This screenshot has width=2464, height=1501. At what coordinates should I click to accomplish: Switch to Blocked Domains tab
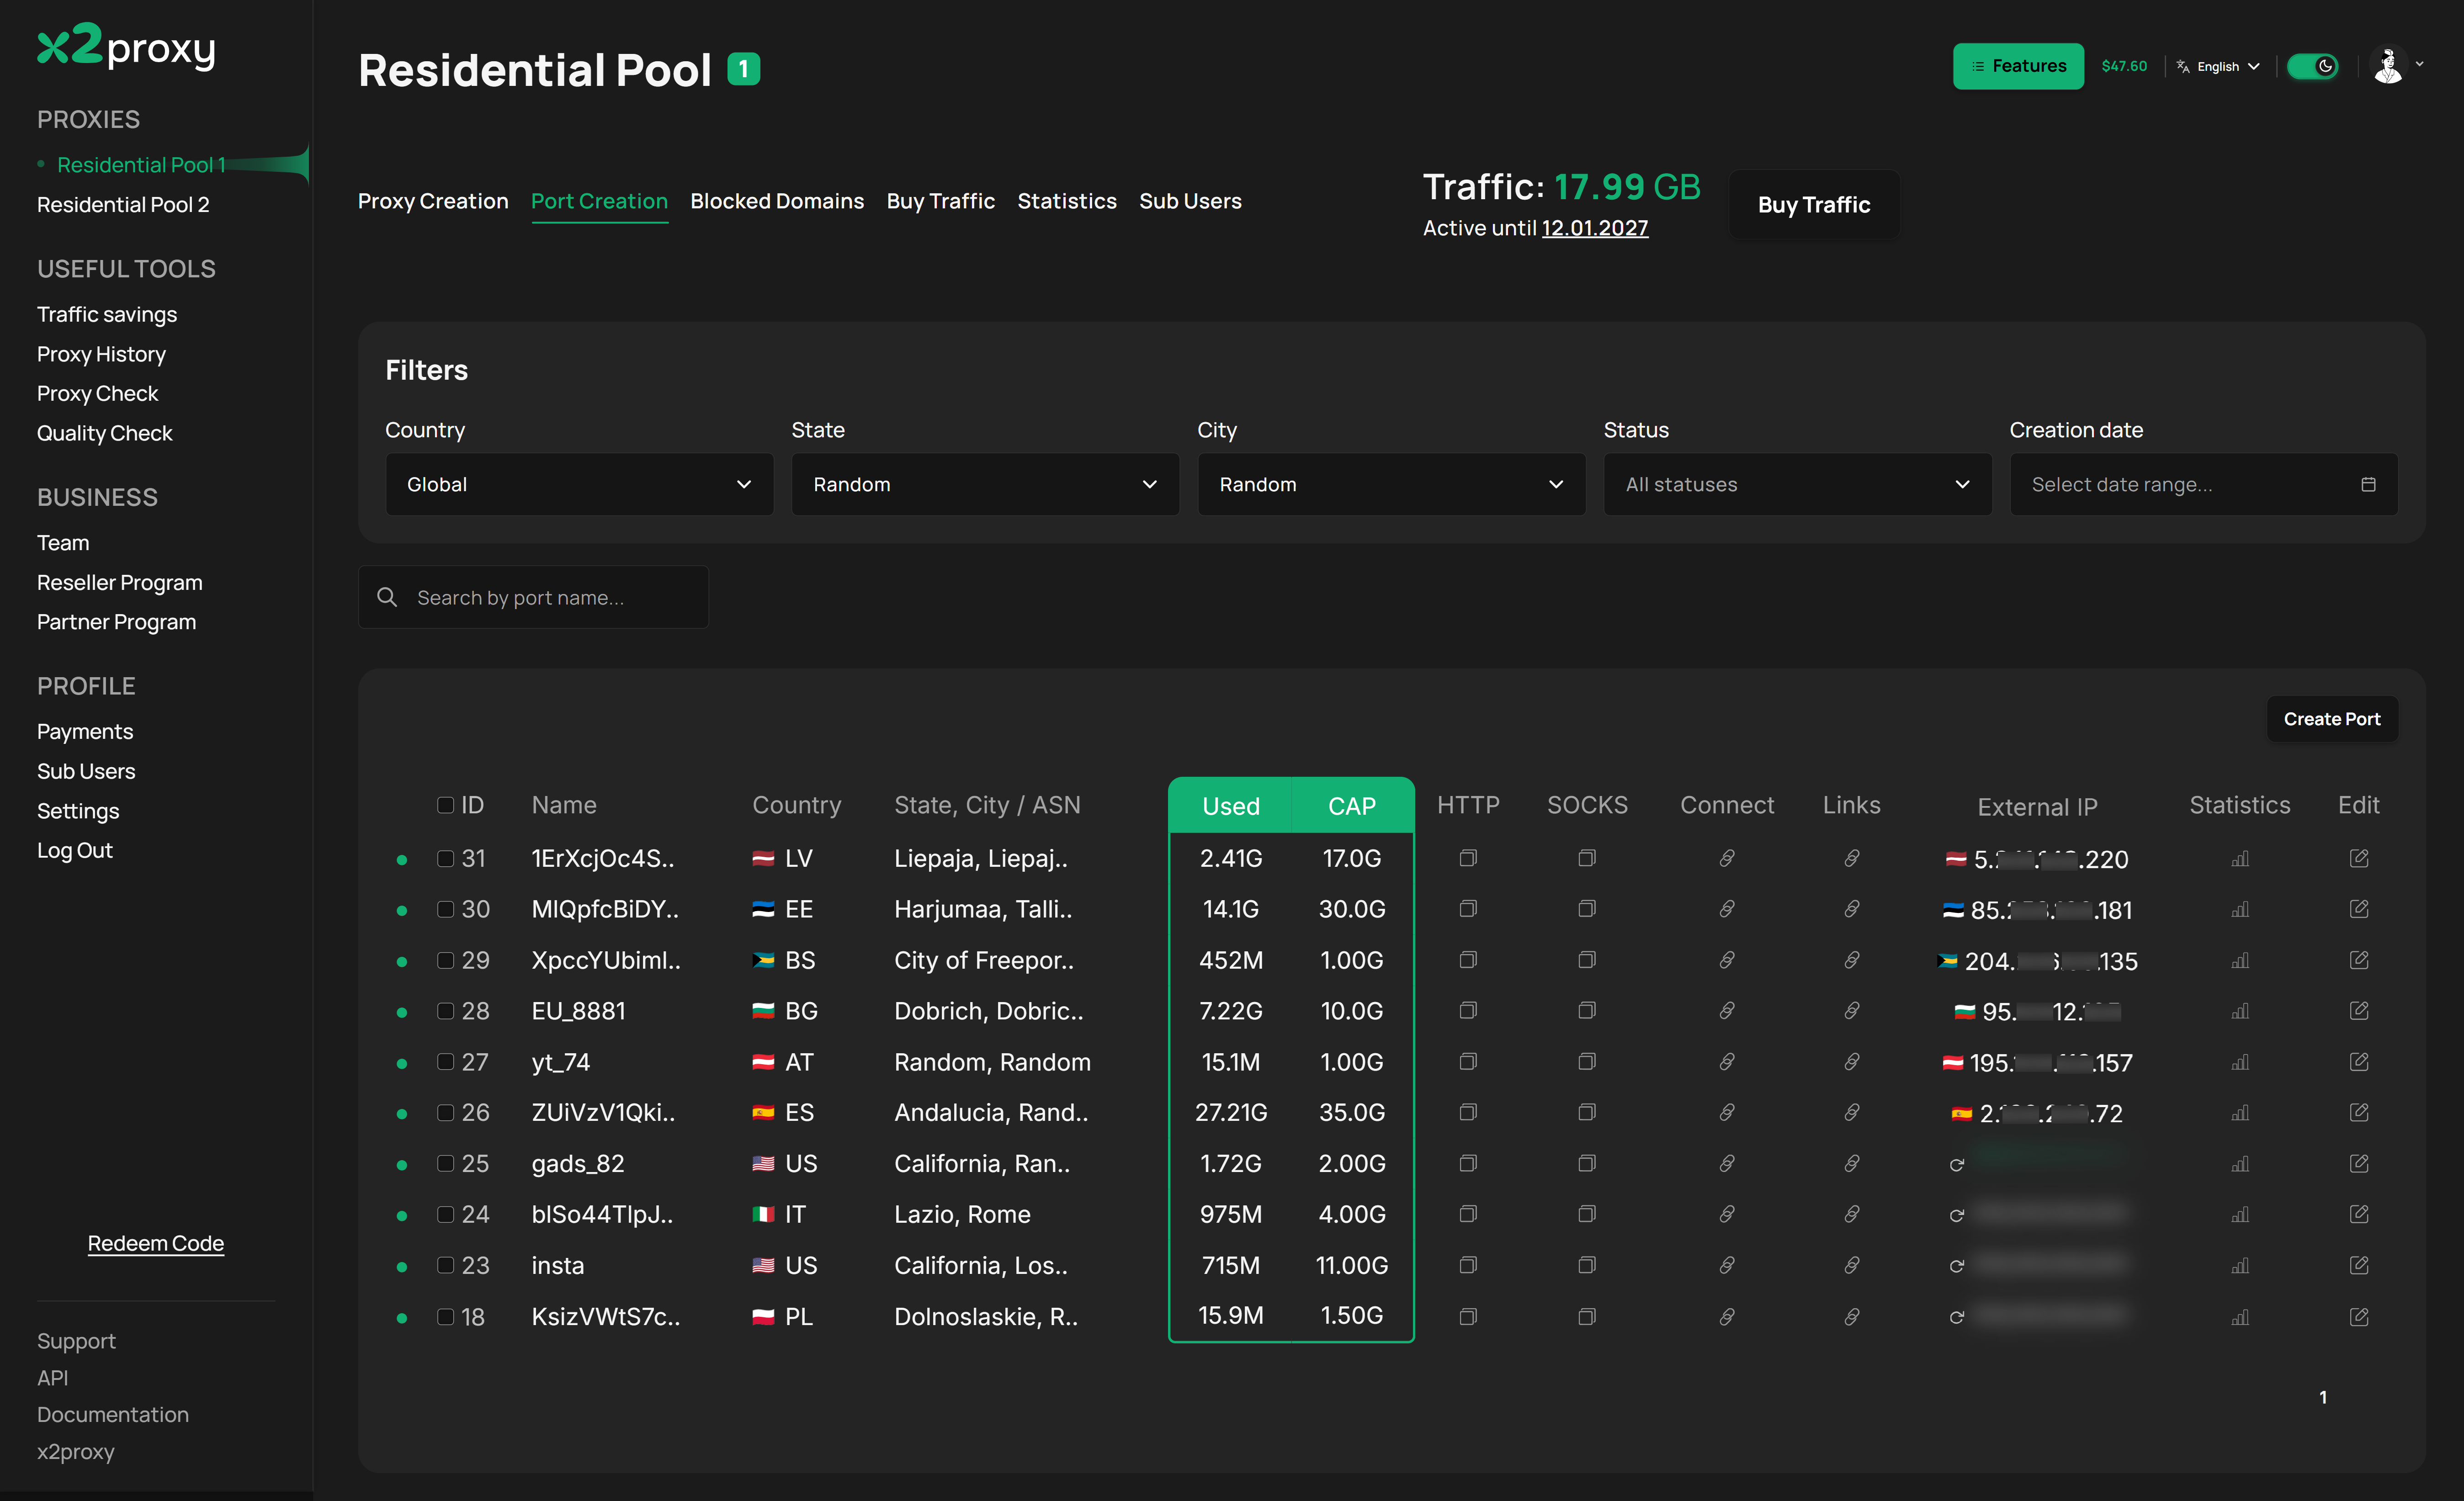777,201
